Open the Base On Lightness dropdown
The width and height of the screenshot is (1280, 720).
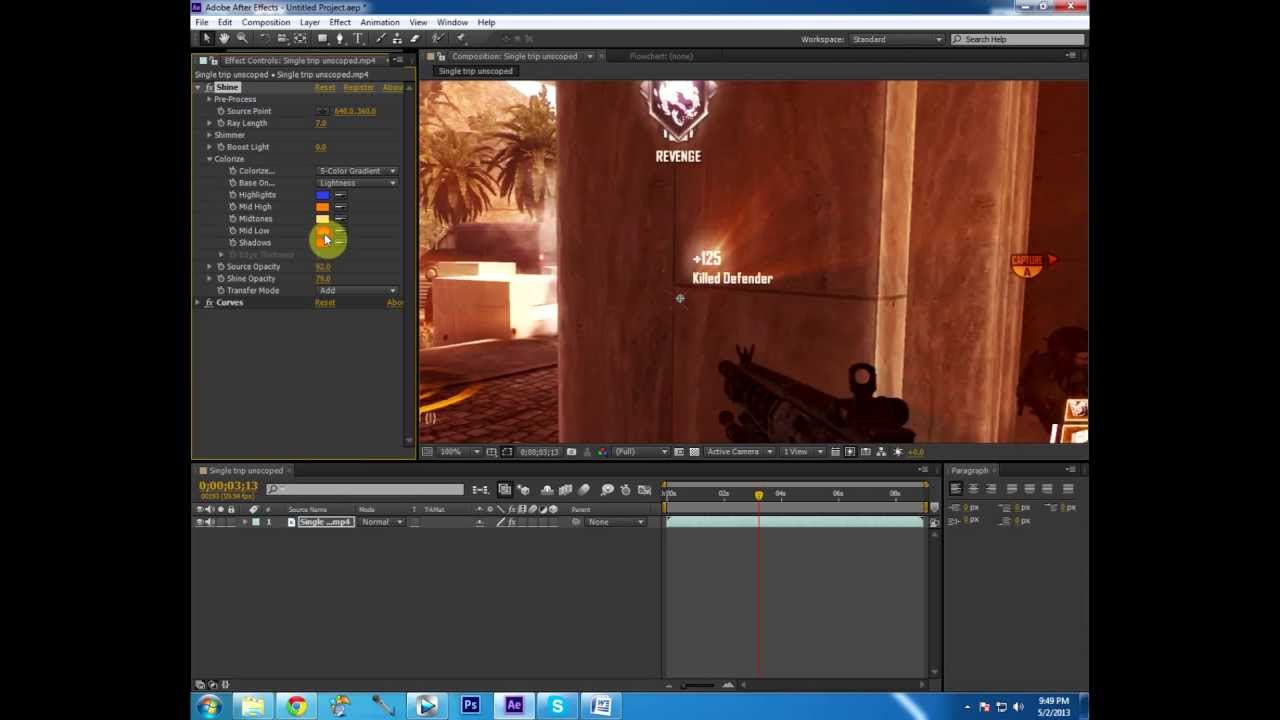356,183
